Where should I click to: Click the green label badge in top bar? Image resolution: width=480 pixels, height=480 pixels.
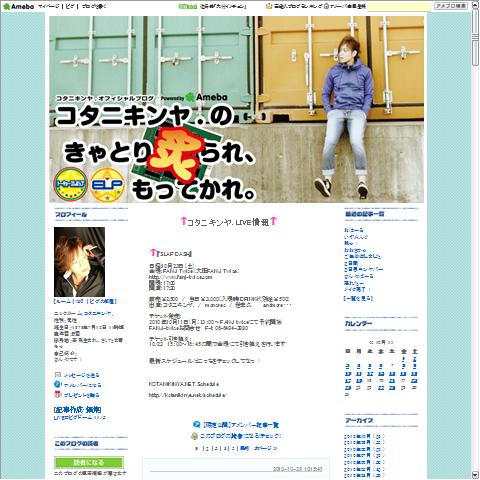coord(187,6)
